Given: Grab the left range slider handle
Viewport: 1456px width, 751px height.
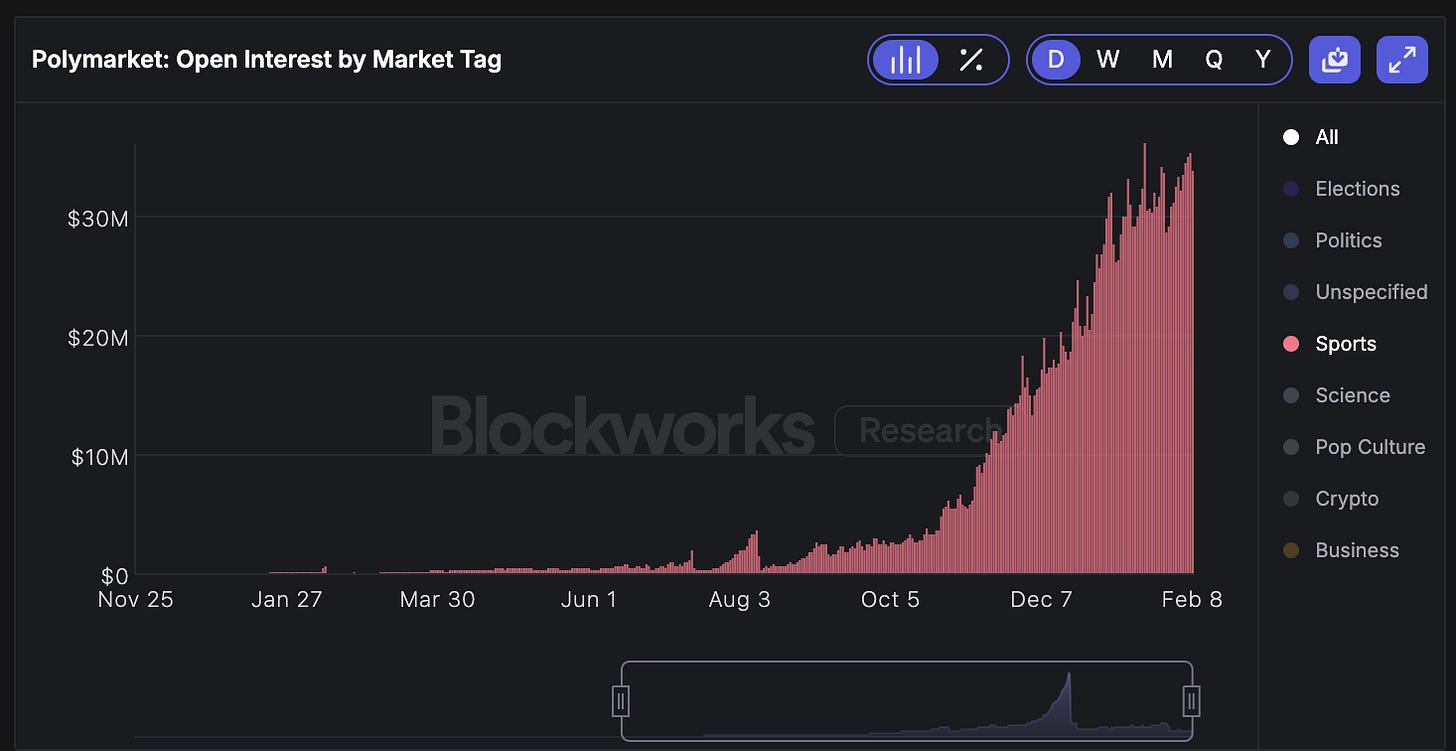Looking at the screenshot, I should pos(620,701).
